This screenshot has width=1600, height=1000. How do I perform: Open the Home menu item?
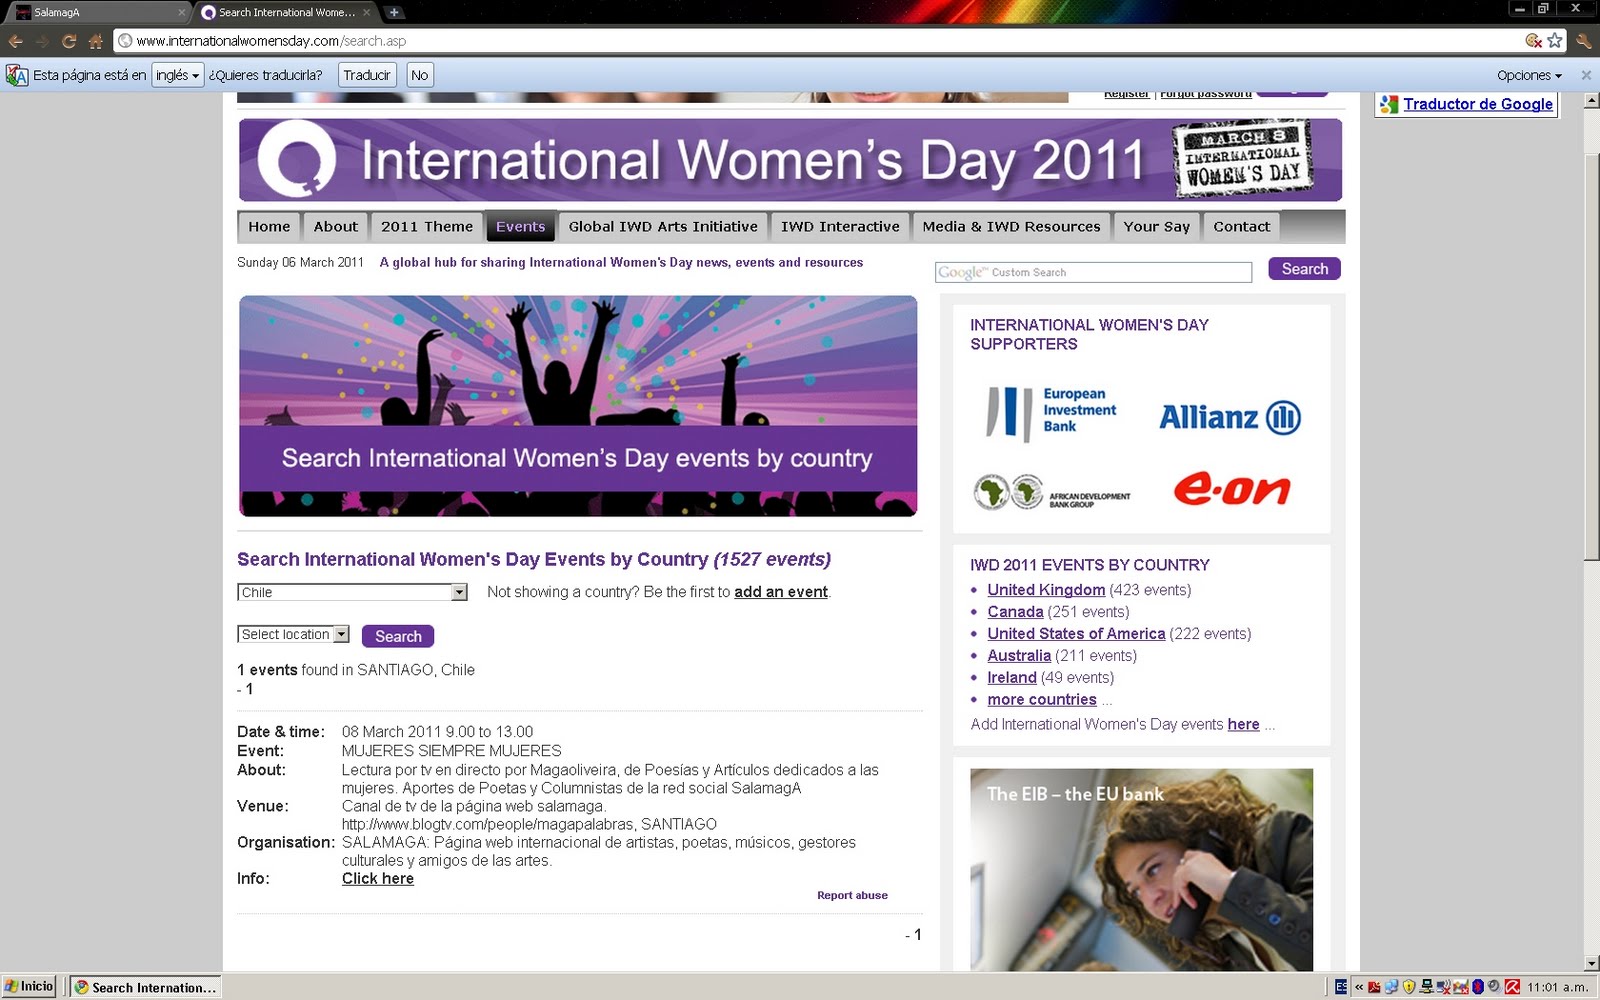tap(269, 227)
